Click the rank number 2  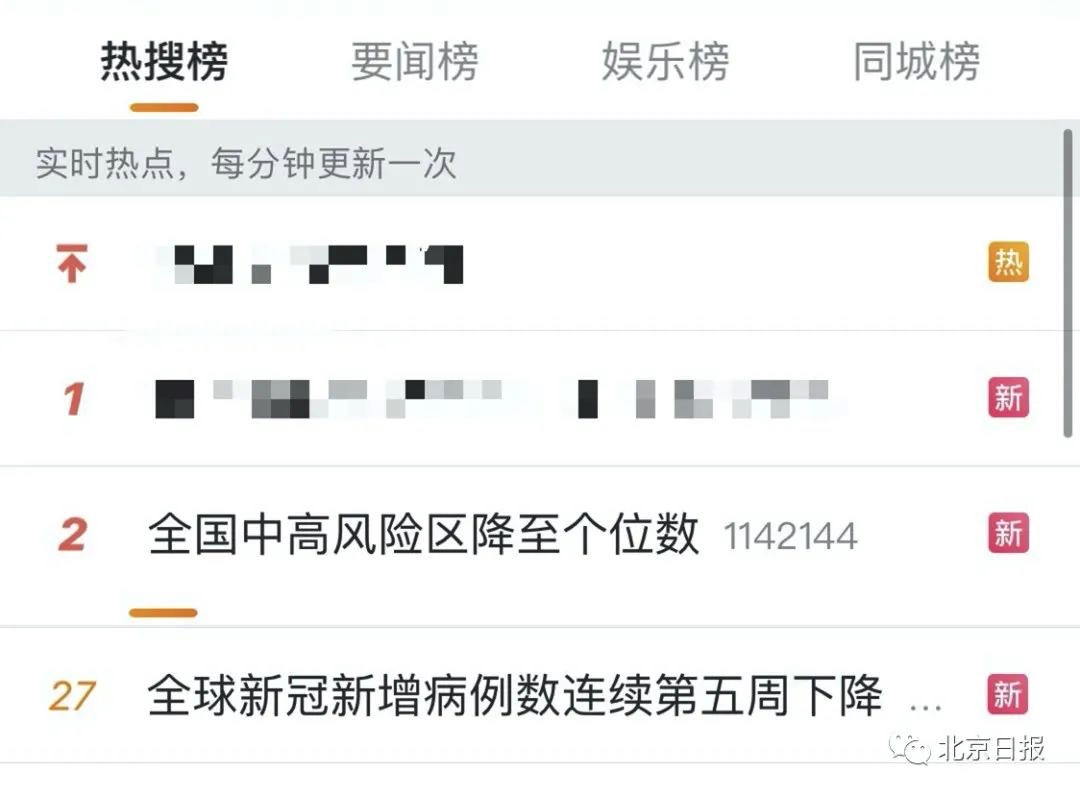pyautogui.click(x=73, y=535)
